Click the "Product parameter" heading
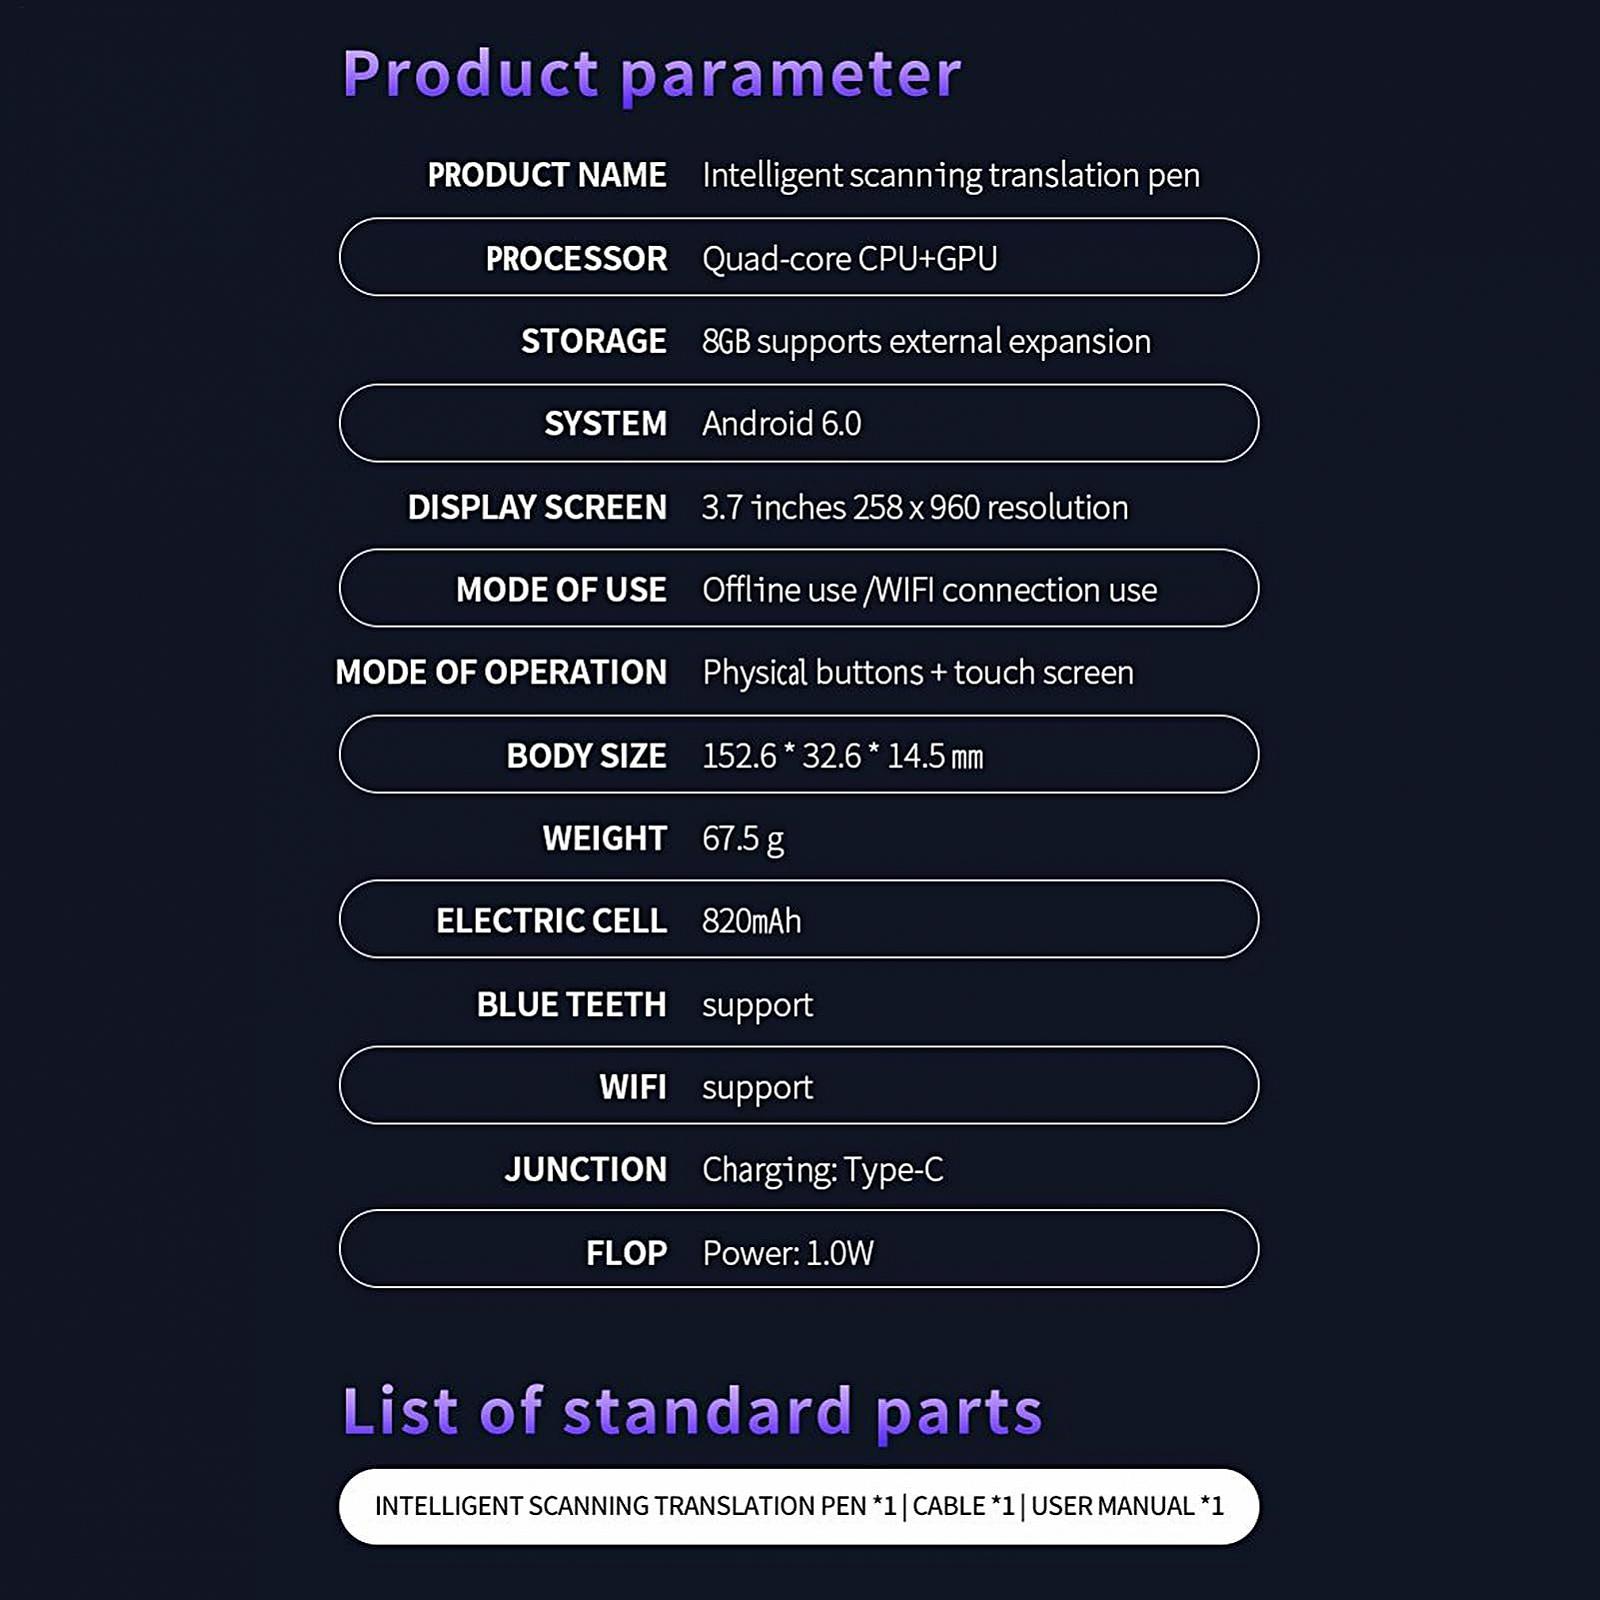Screen dimensions: 1600x1600 (651, 74)
